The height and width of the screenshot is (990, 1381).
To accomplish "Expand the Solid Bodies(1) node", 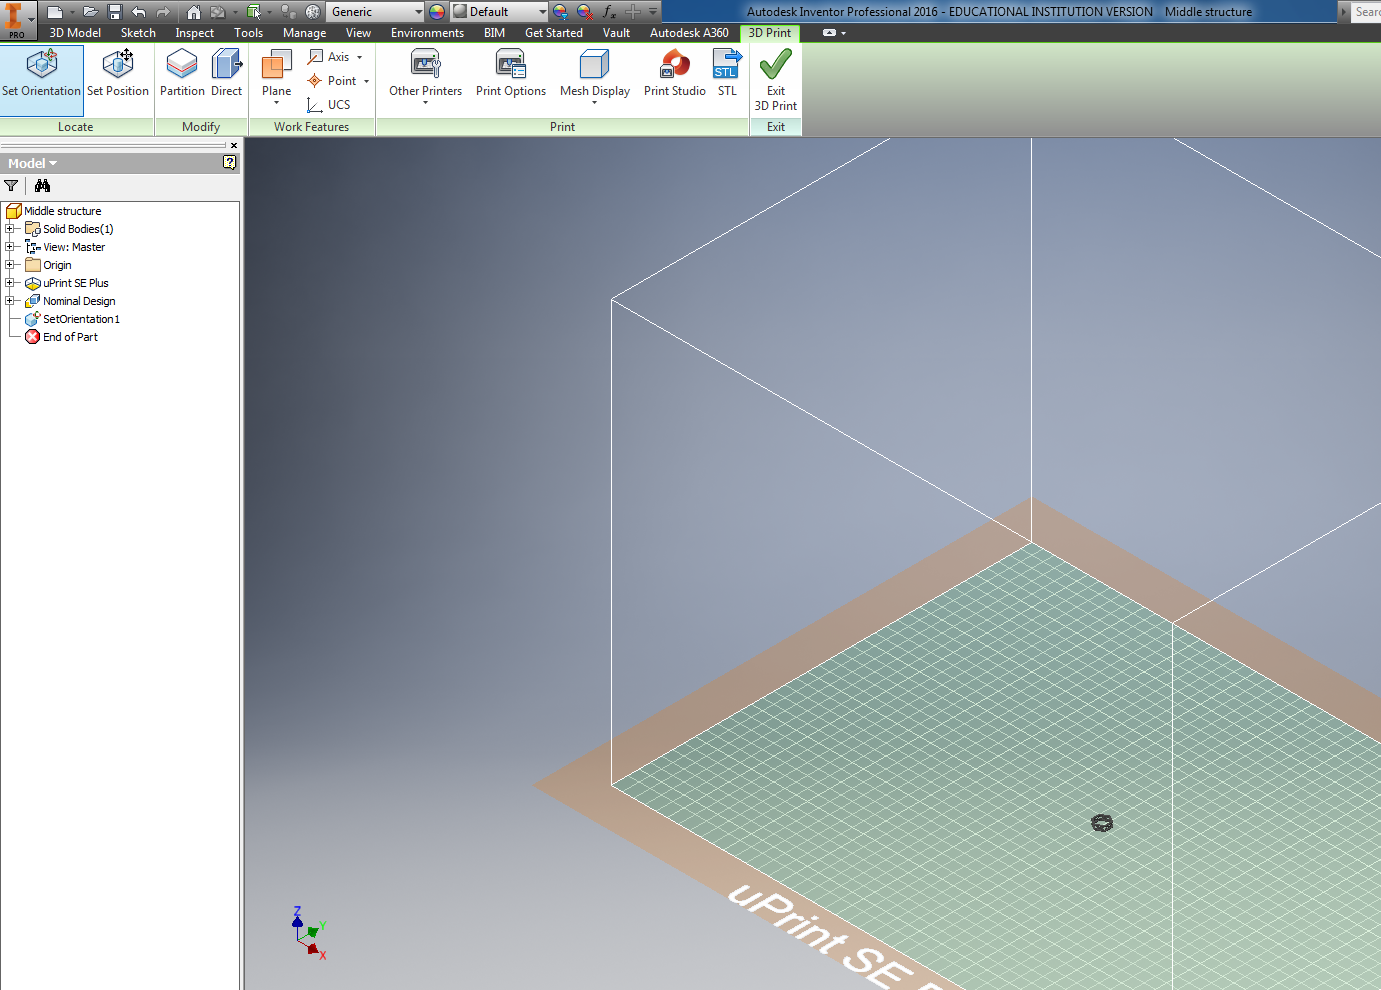I will click(10, 229).
